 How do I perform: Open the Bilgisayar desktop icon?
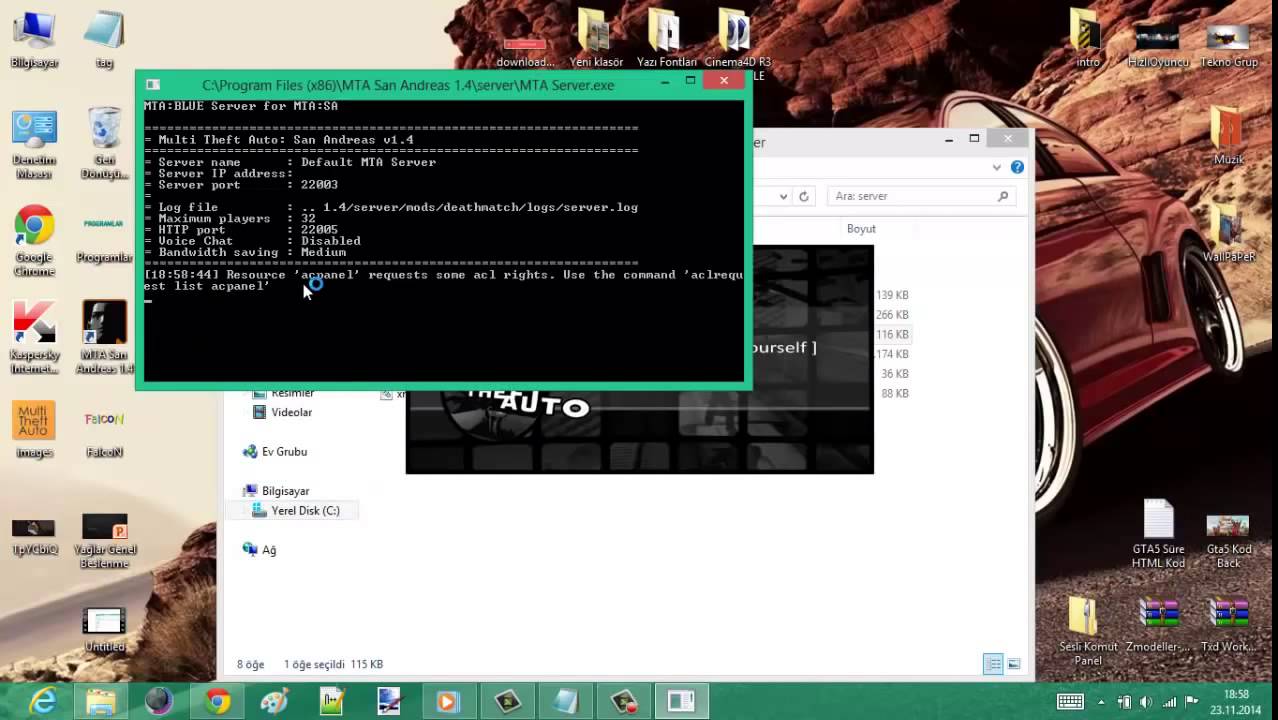tap(34, 40)
